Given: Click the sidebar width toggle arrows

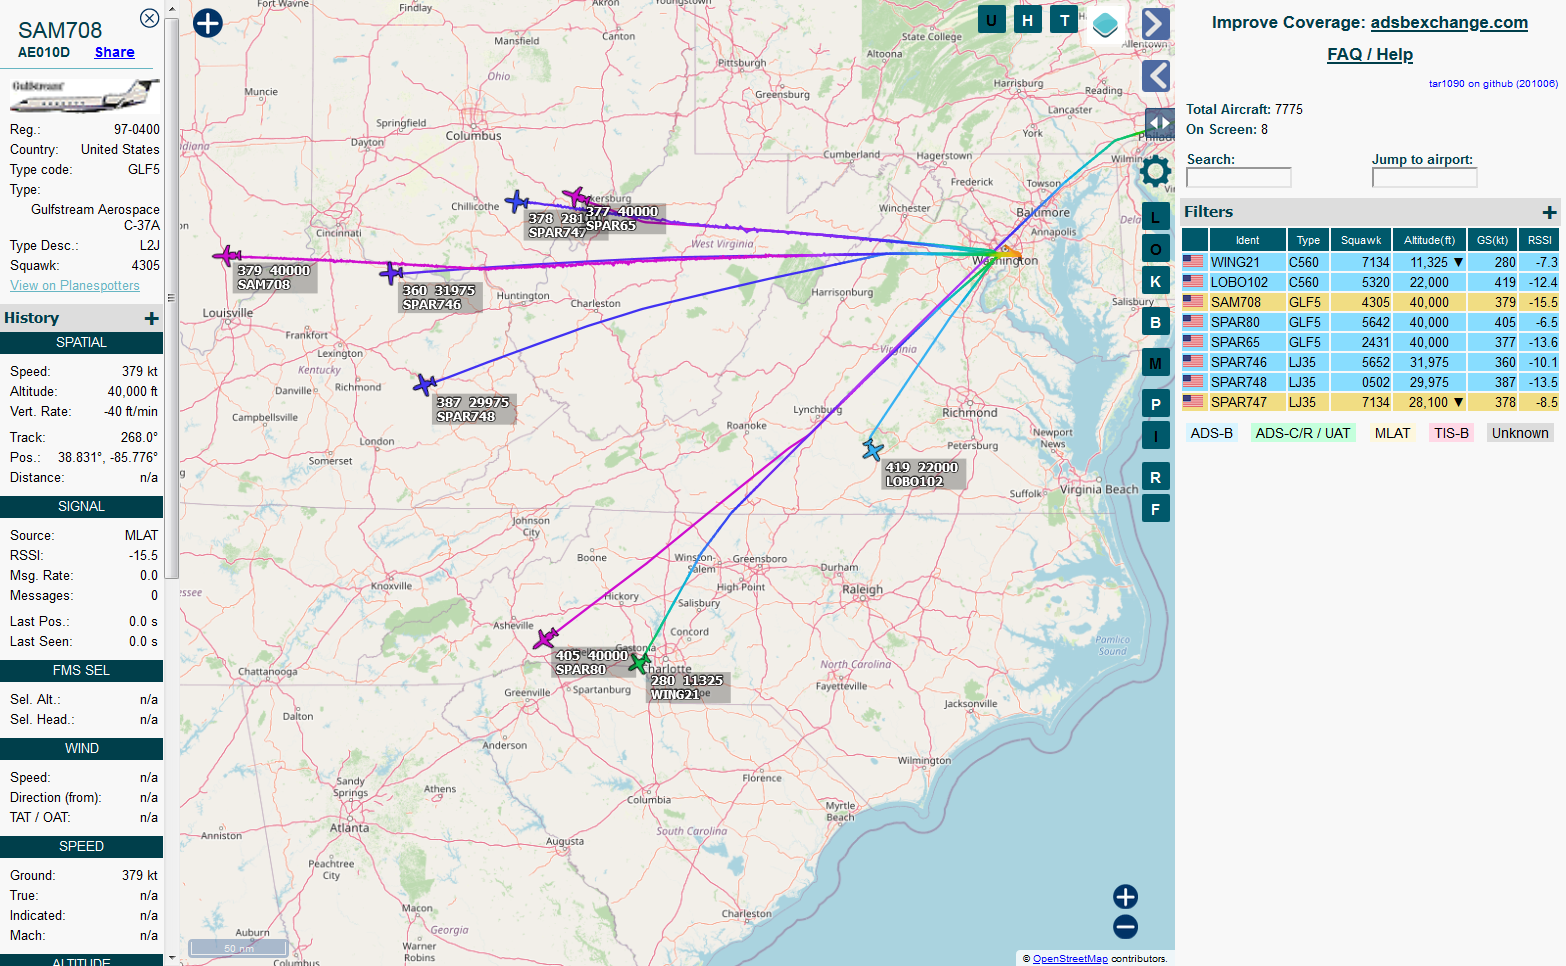Looking at the screenshot, I should [1160, 123].
